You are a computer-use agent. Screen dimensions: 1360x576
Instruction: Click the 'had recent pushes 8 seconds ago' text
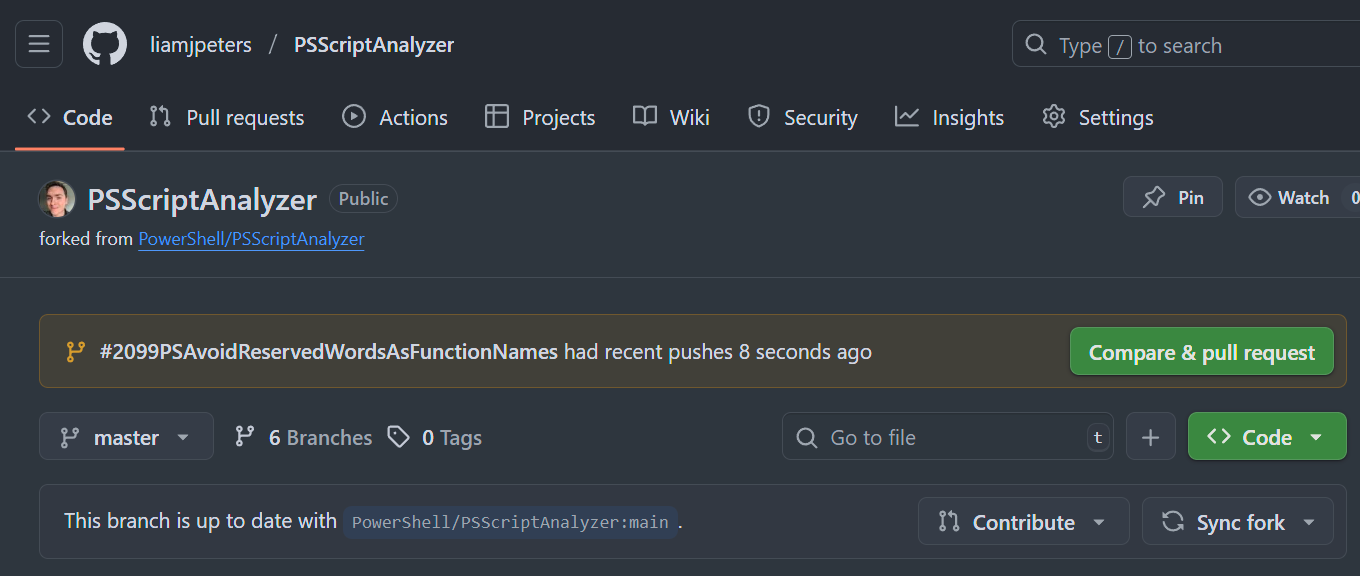(718, 352)
